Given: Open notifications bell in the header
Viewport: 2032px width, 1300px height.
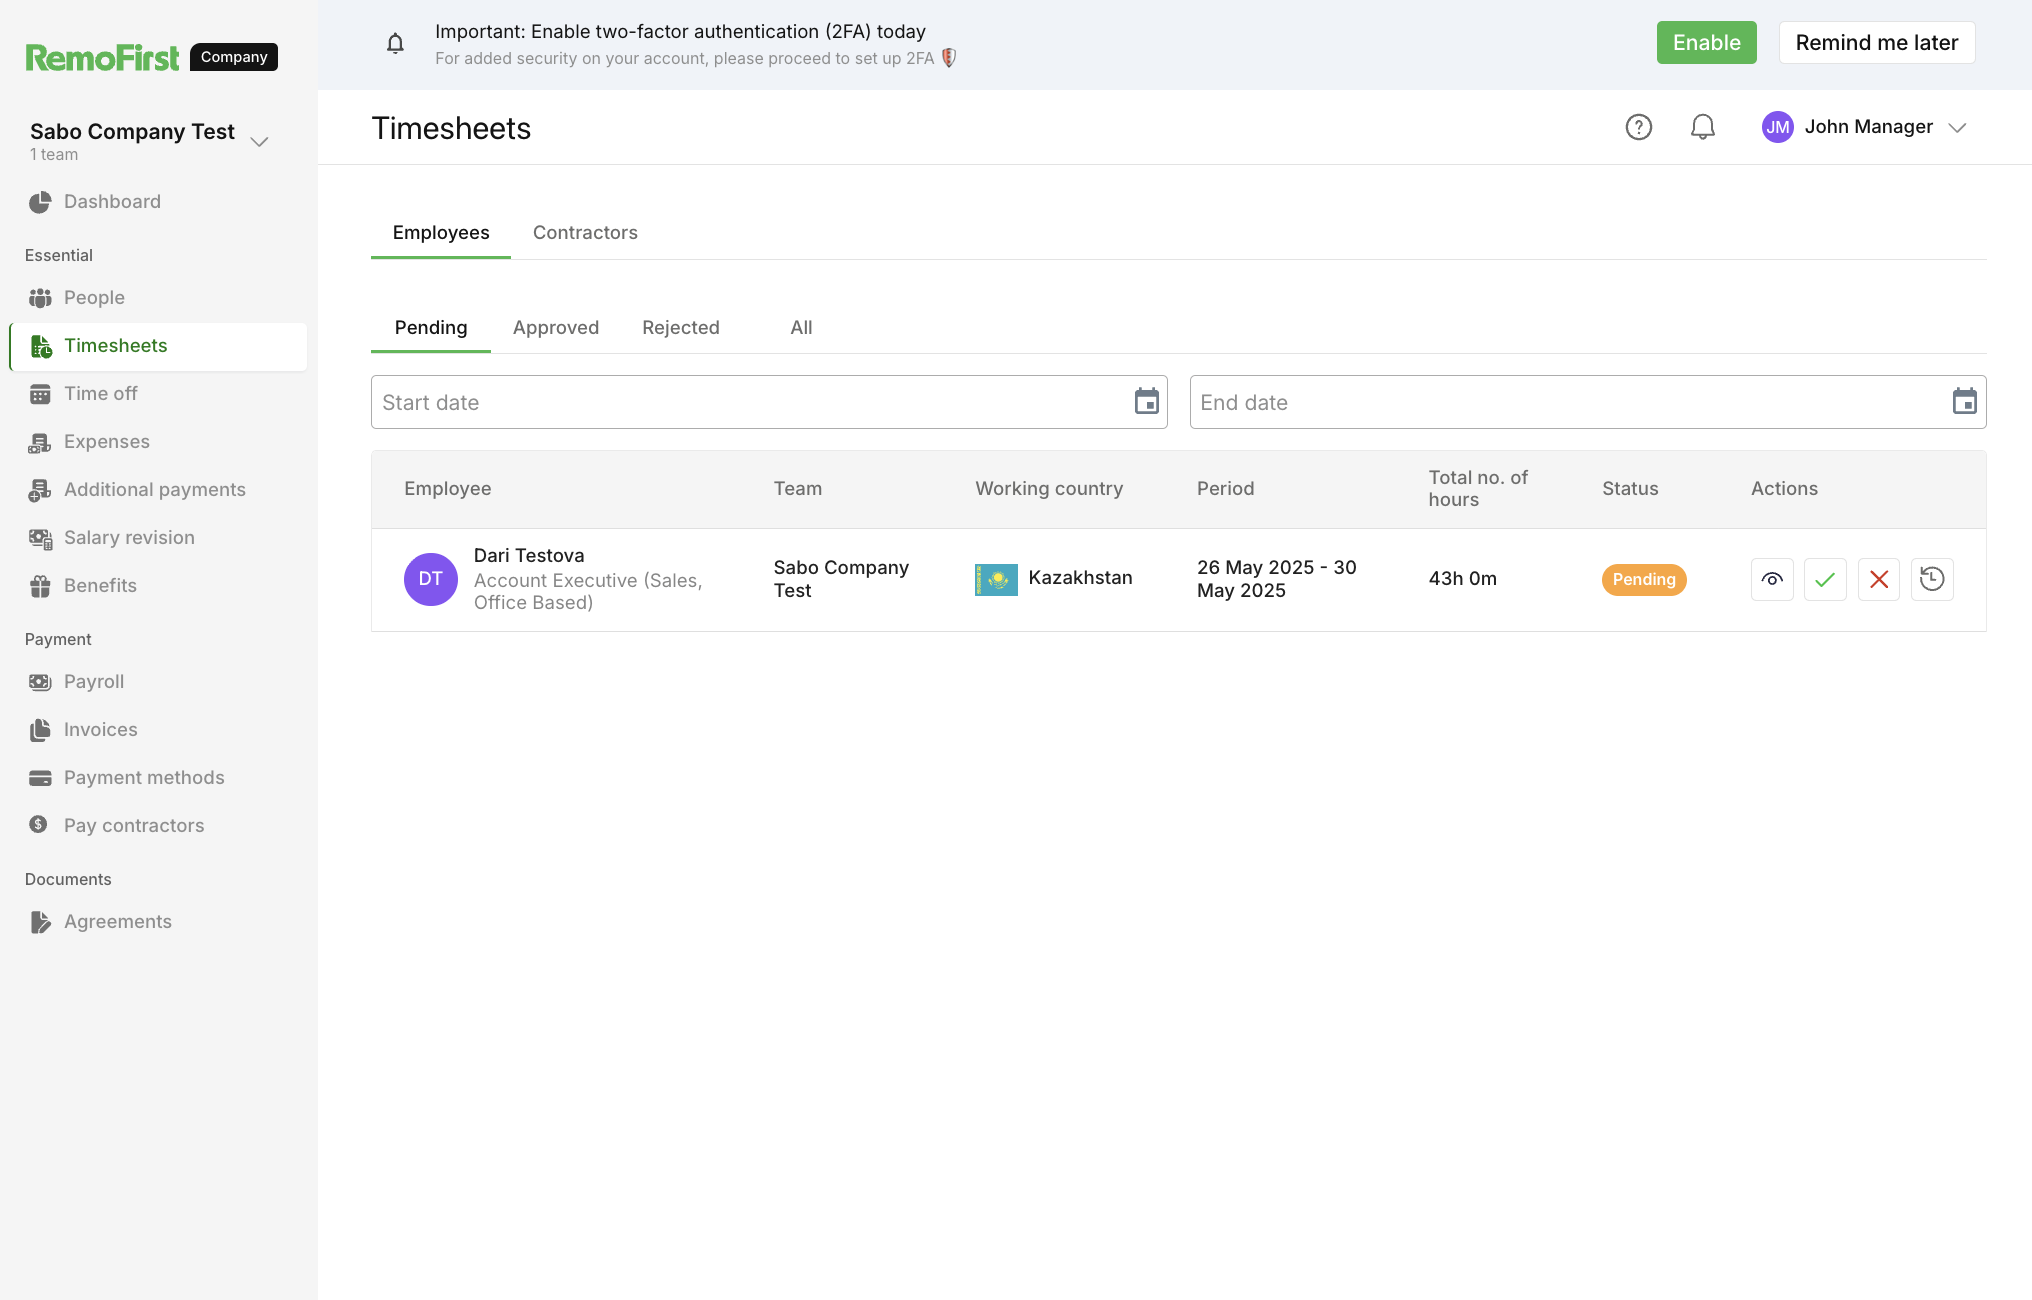Looking at the screenshot, I should point(1702,127).
